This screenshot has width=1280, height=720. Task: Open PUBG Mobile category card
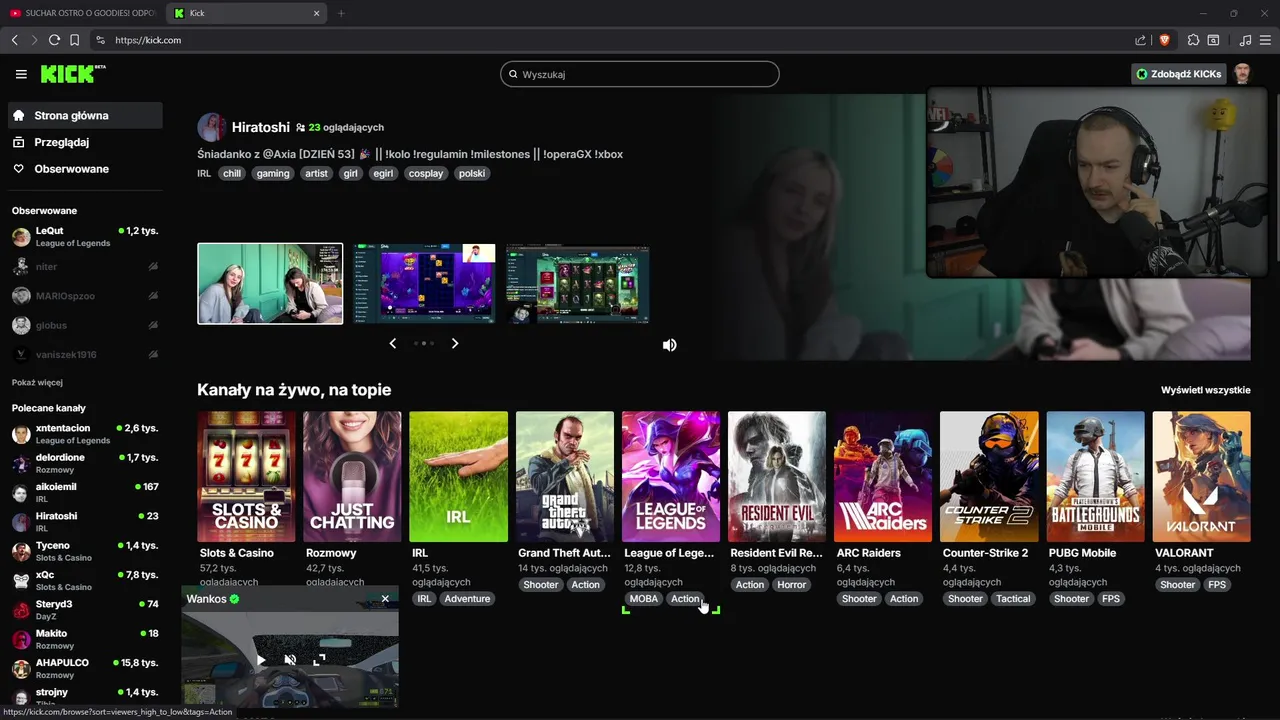pos(1095,477)
